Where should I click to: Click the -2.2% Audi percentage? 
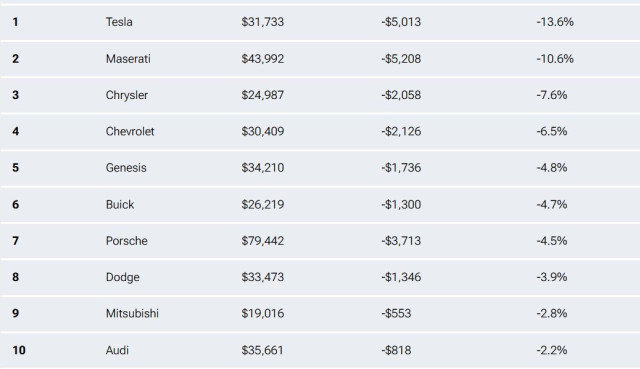(x=552, y=350)
